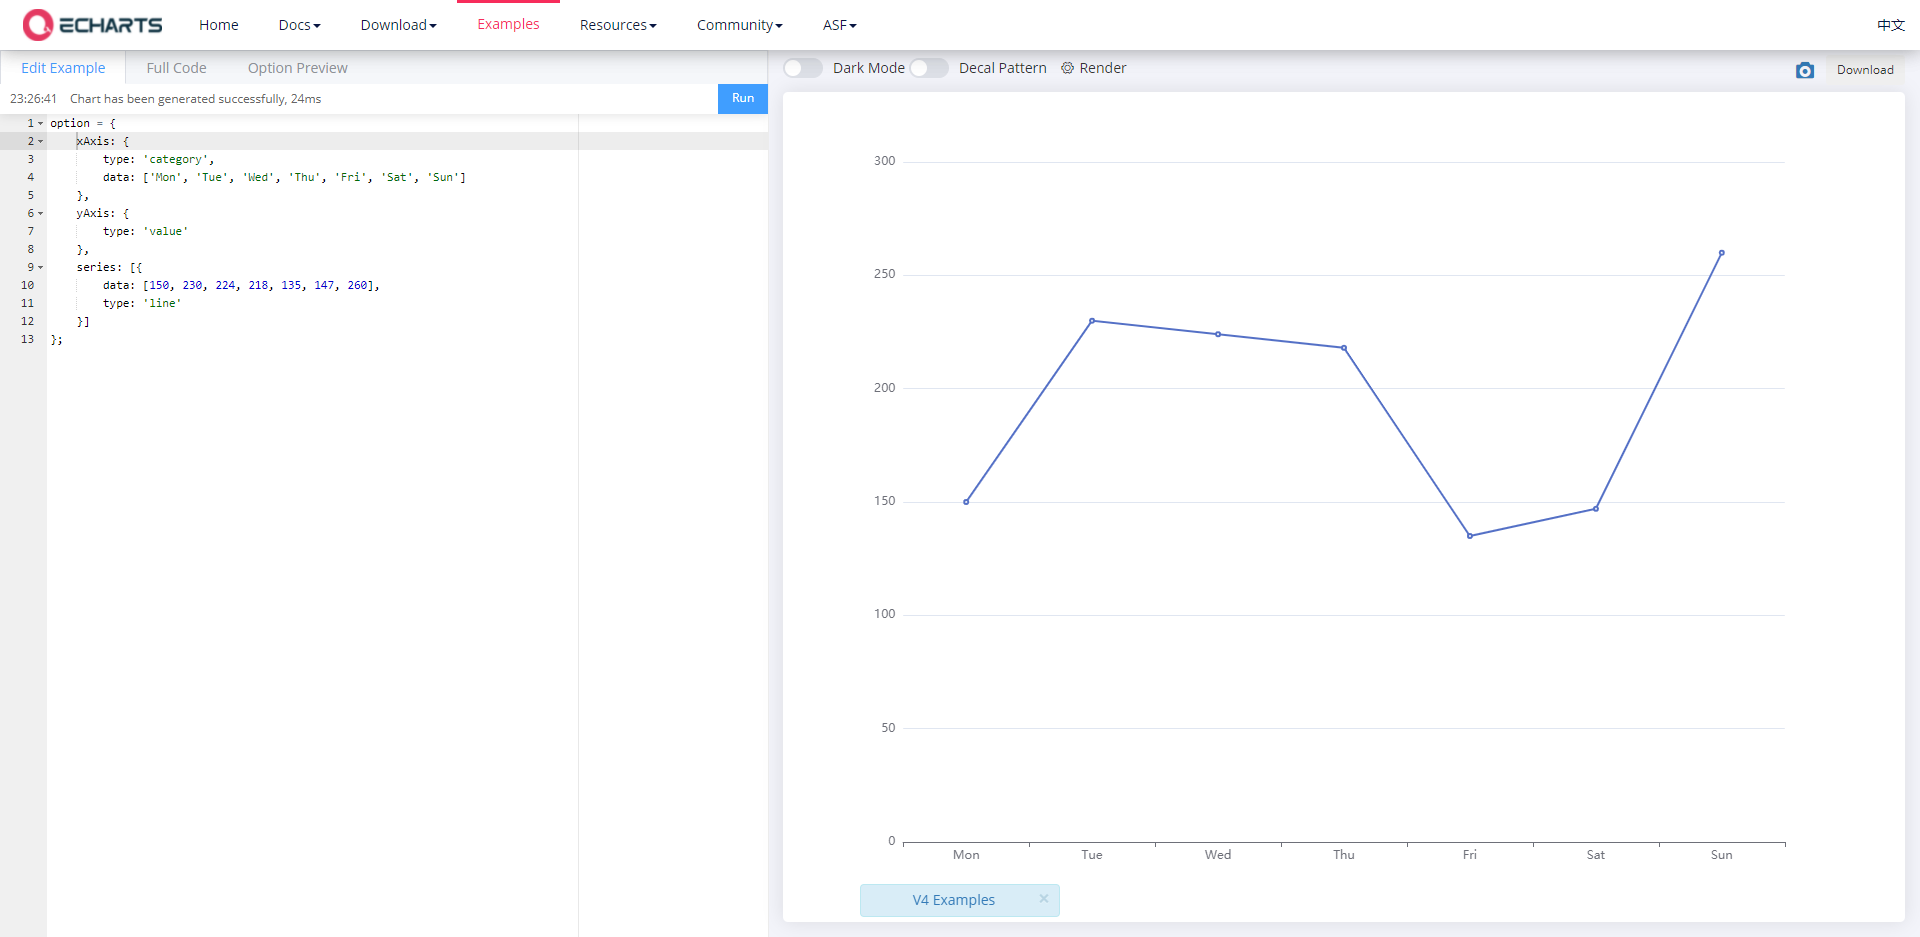
Task: Open the Option Preview tab
Action: tap(297, 68)
